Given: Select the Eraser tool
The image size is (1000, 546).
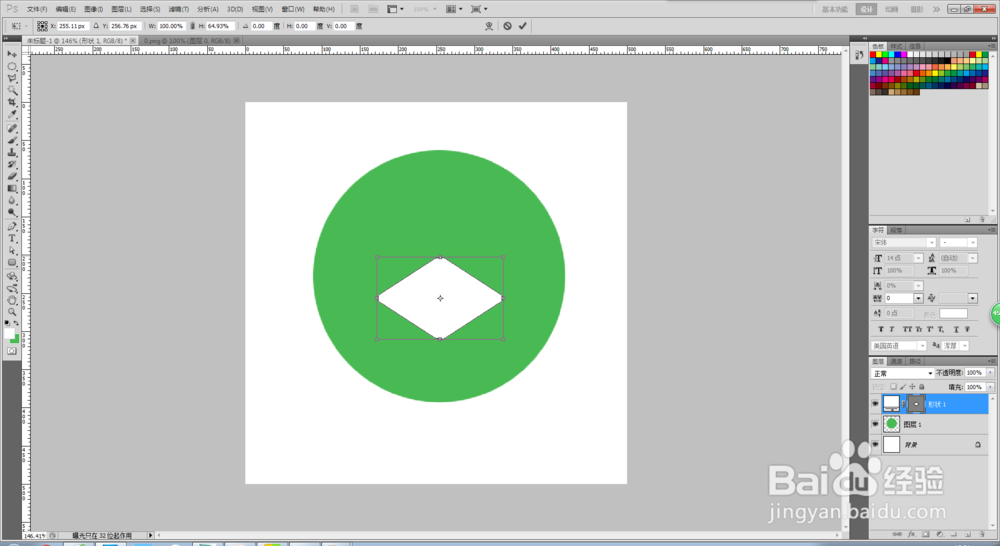Looking at the screenshot, I should [11, 177].
